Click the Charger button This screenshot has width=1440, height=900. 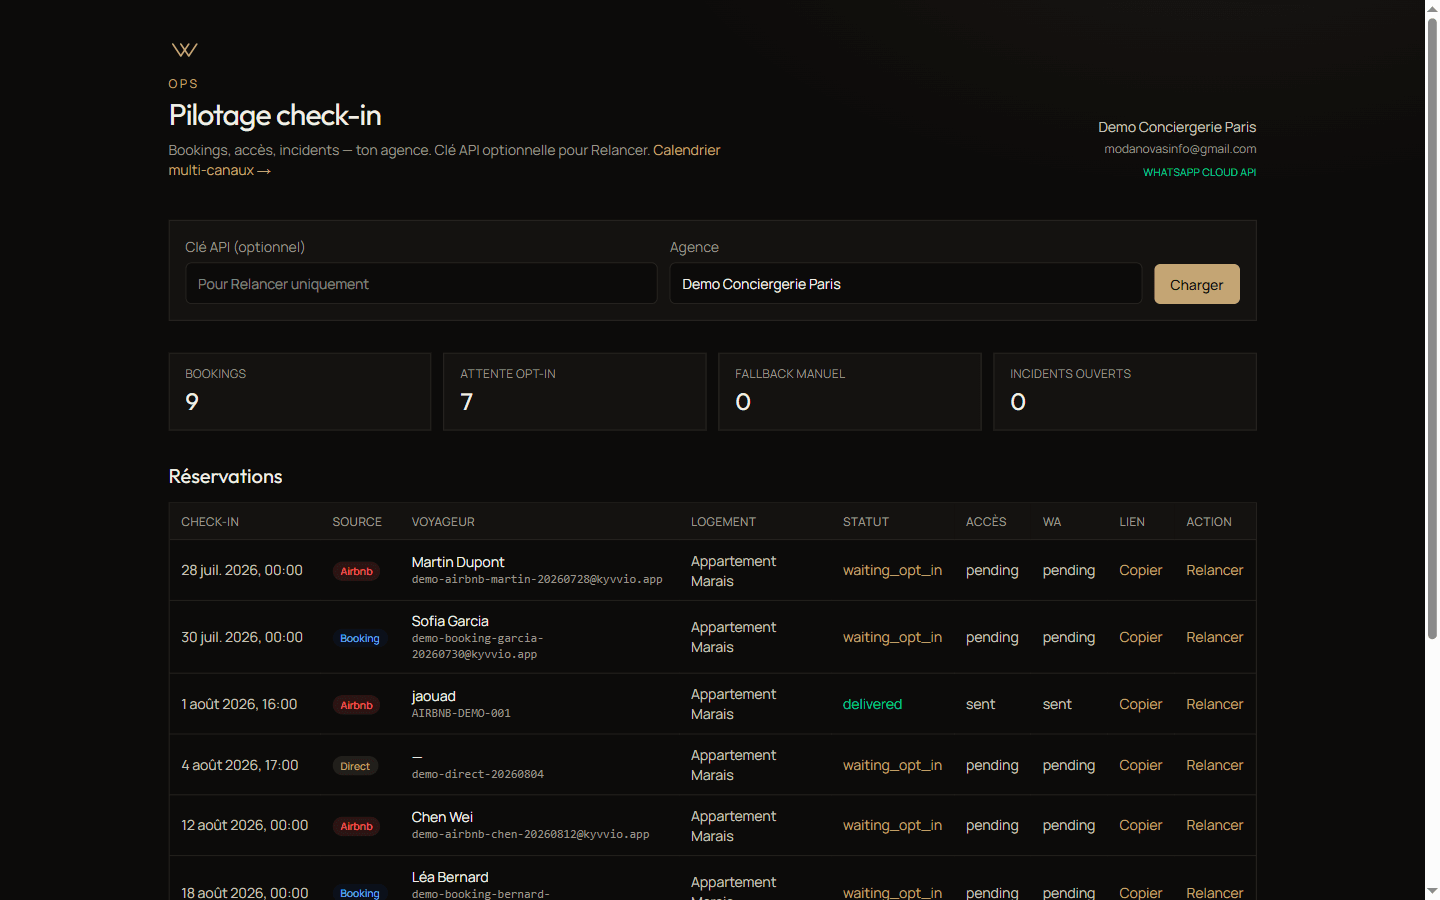[x=1197, y=284]
